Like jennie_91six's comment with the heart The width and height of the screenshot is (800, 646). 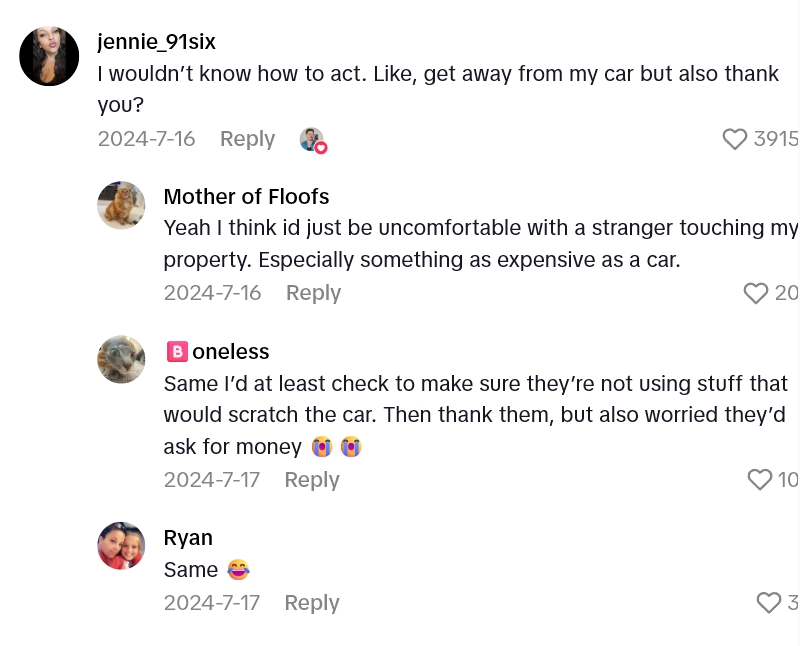click(x=735, y=139)
